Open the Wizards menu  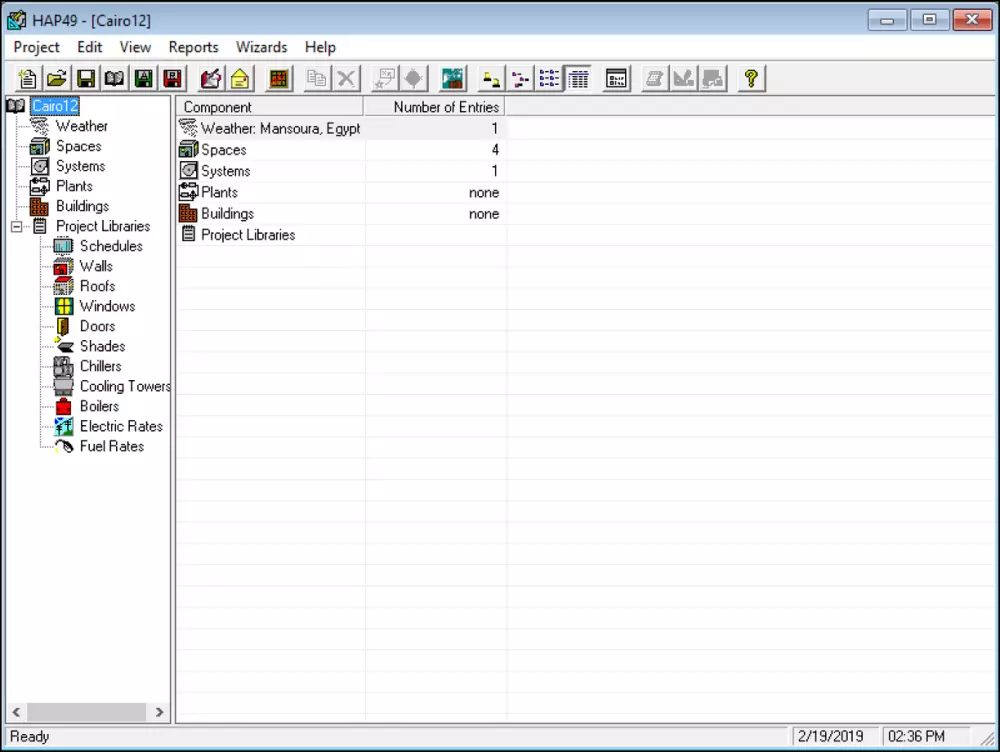(261, 47)
